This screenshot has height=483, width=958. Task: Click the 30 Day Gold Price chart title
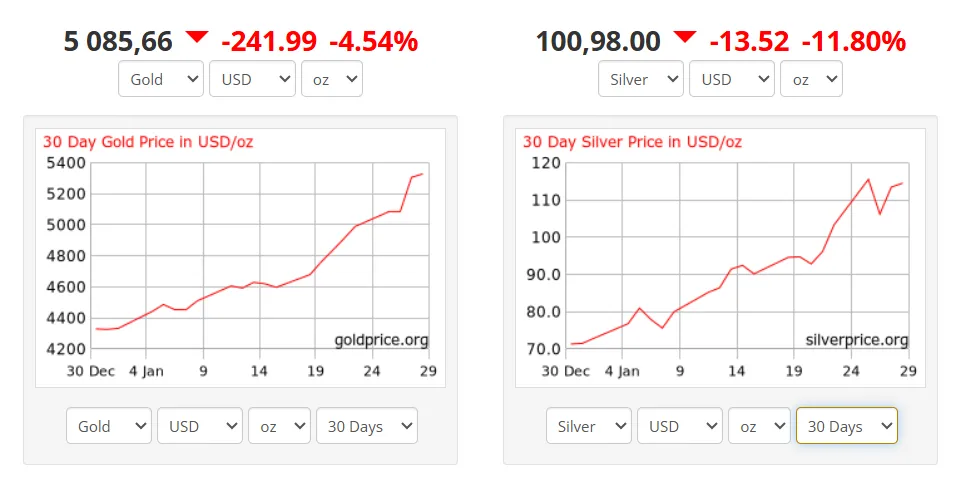[x=148, y=142]
